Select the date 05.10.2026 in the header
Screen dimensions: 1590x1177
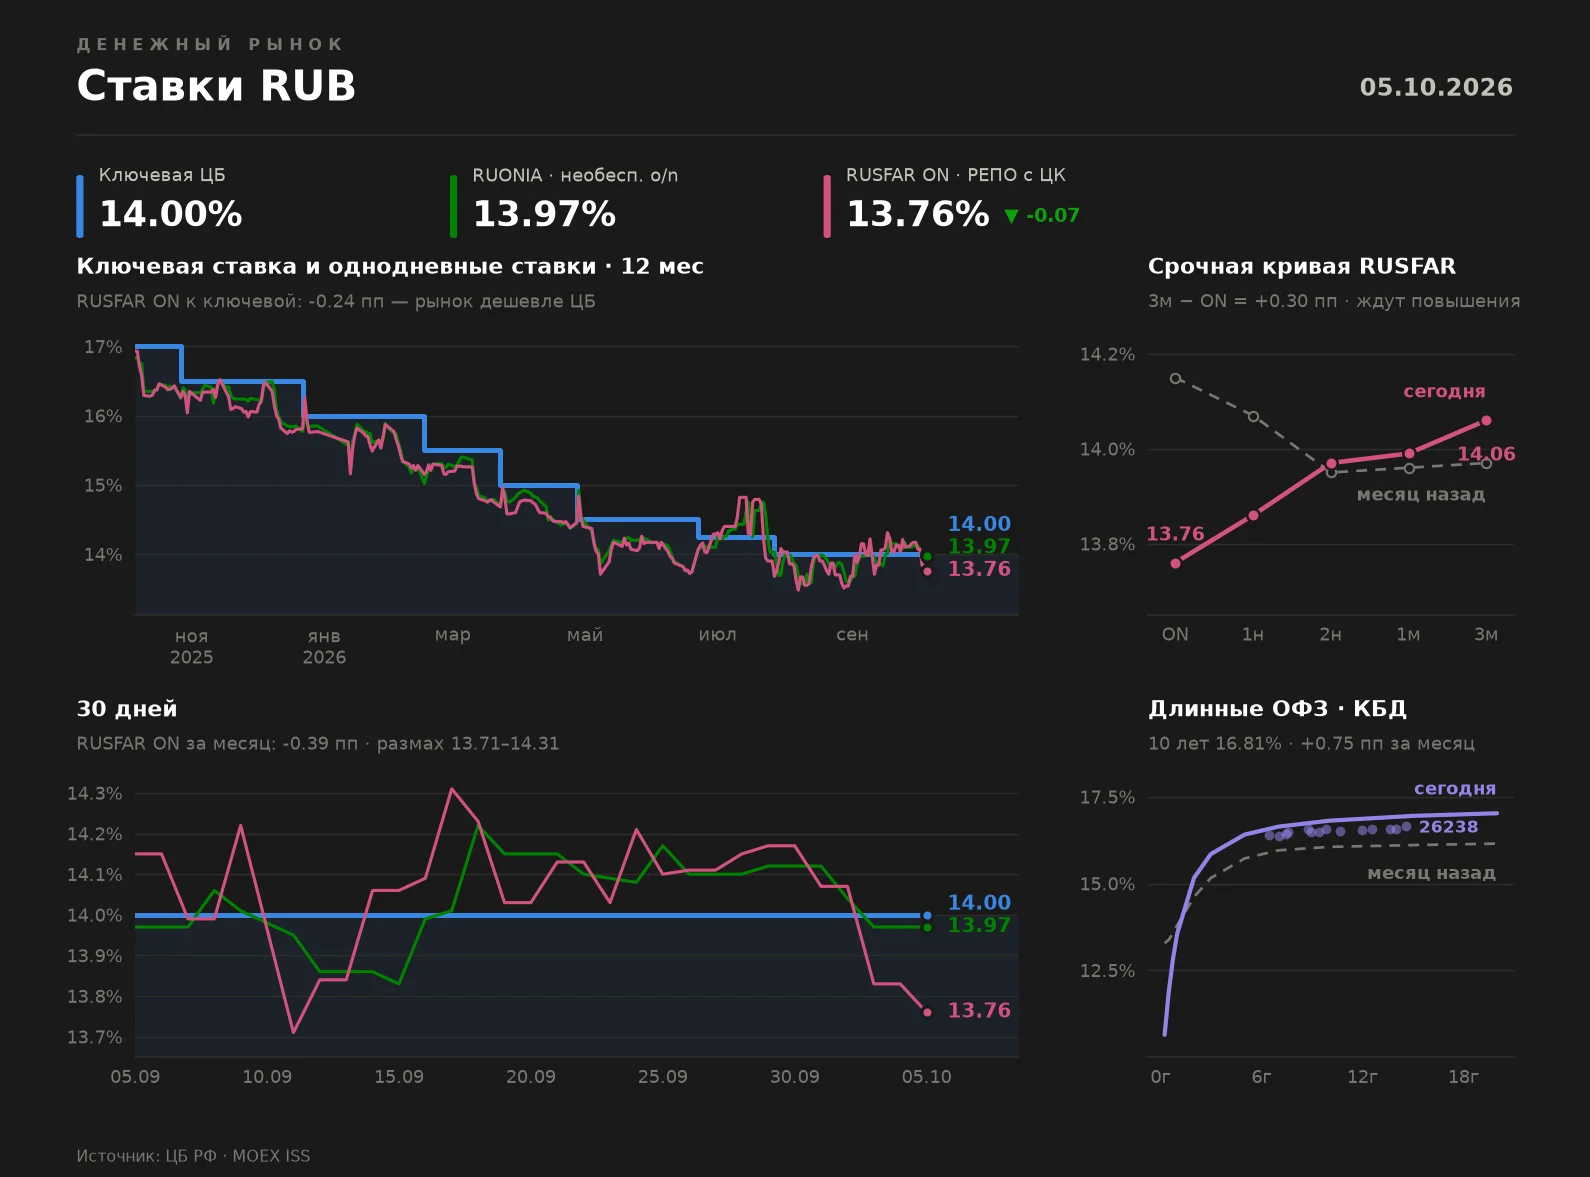(x=1436, y=87)
